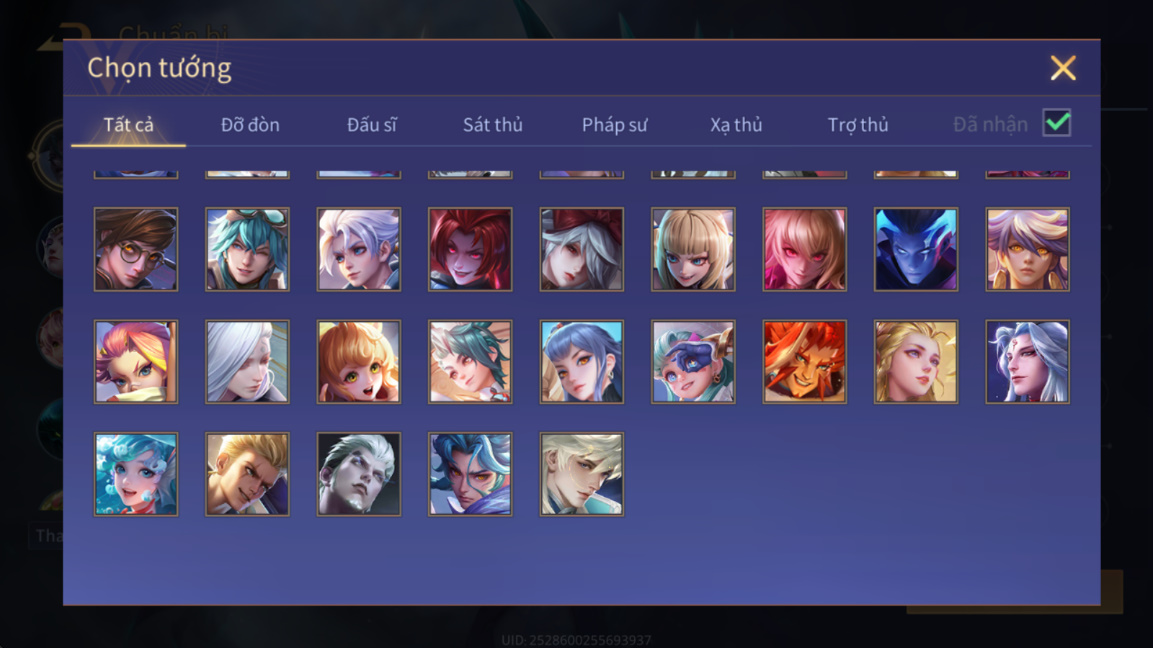Filter heroes by Xạ thủ
The width and height of the screenshot is (1153, 648).
click(736, 125)
